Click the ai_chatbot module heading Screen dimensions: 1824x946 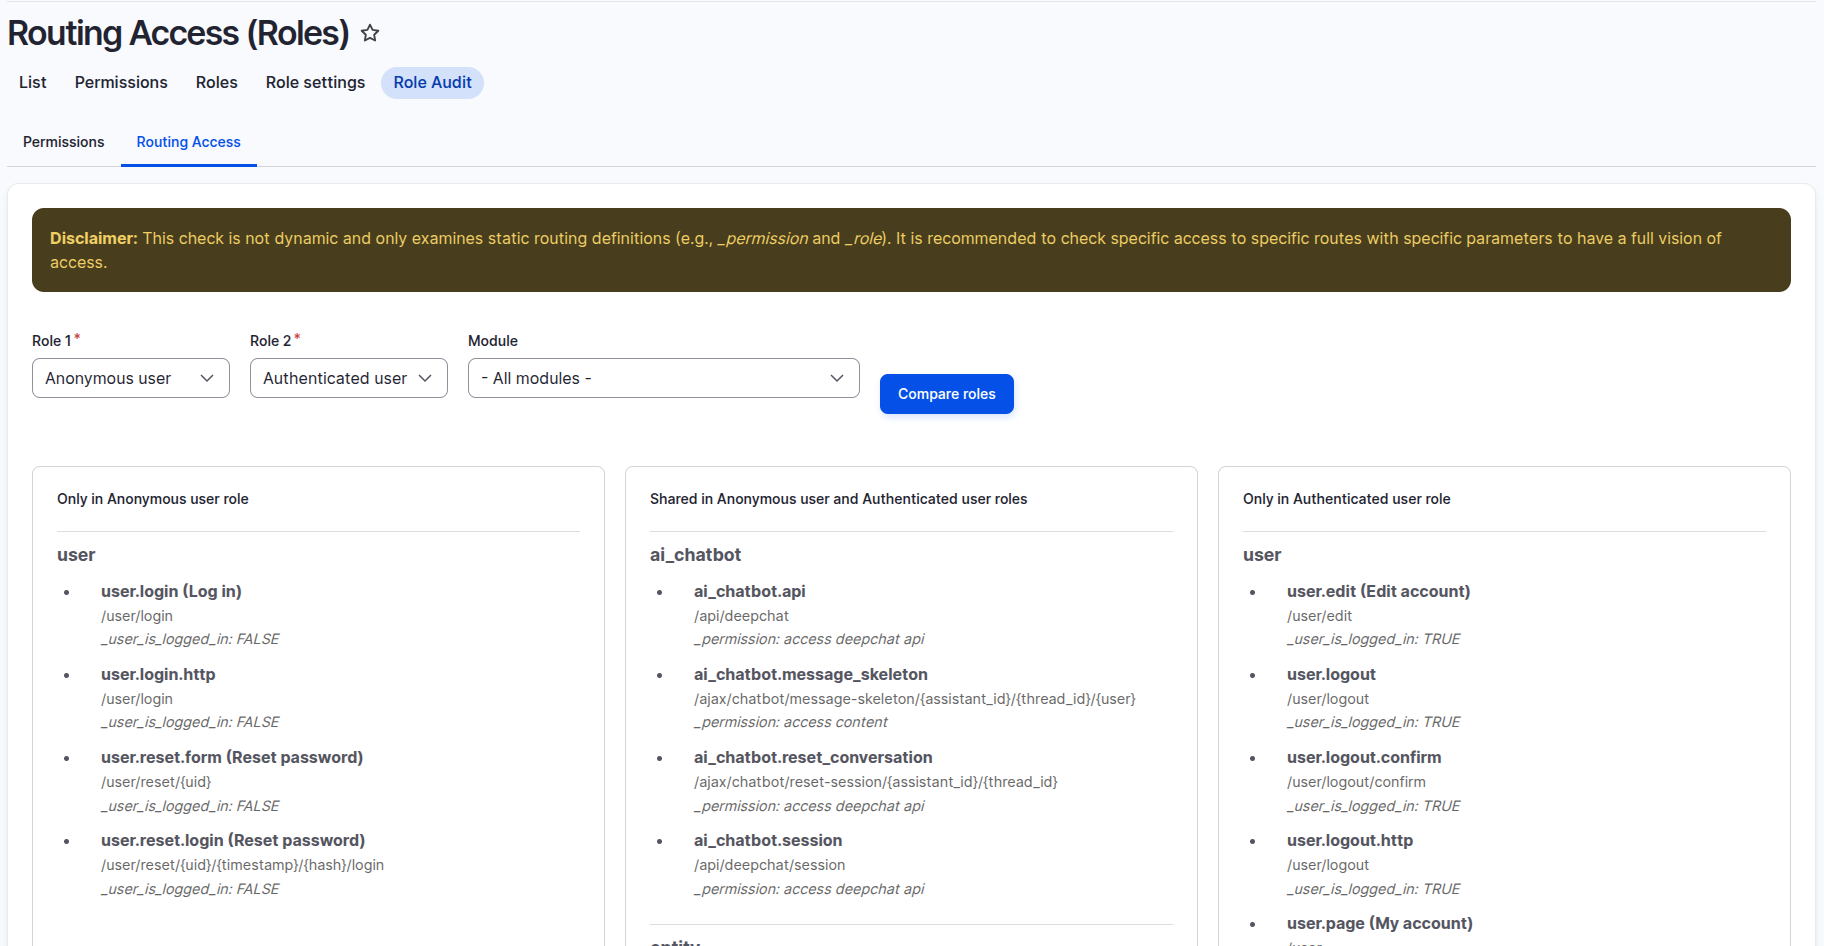coord(695,555)
